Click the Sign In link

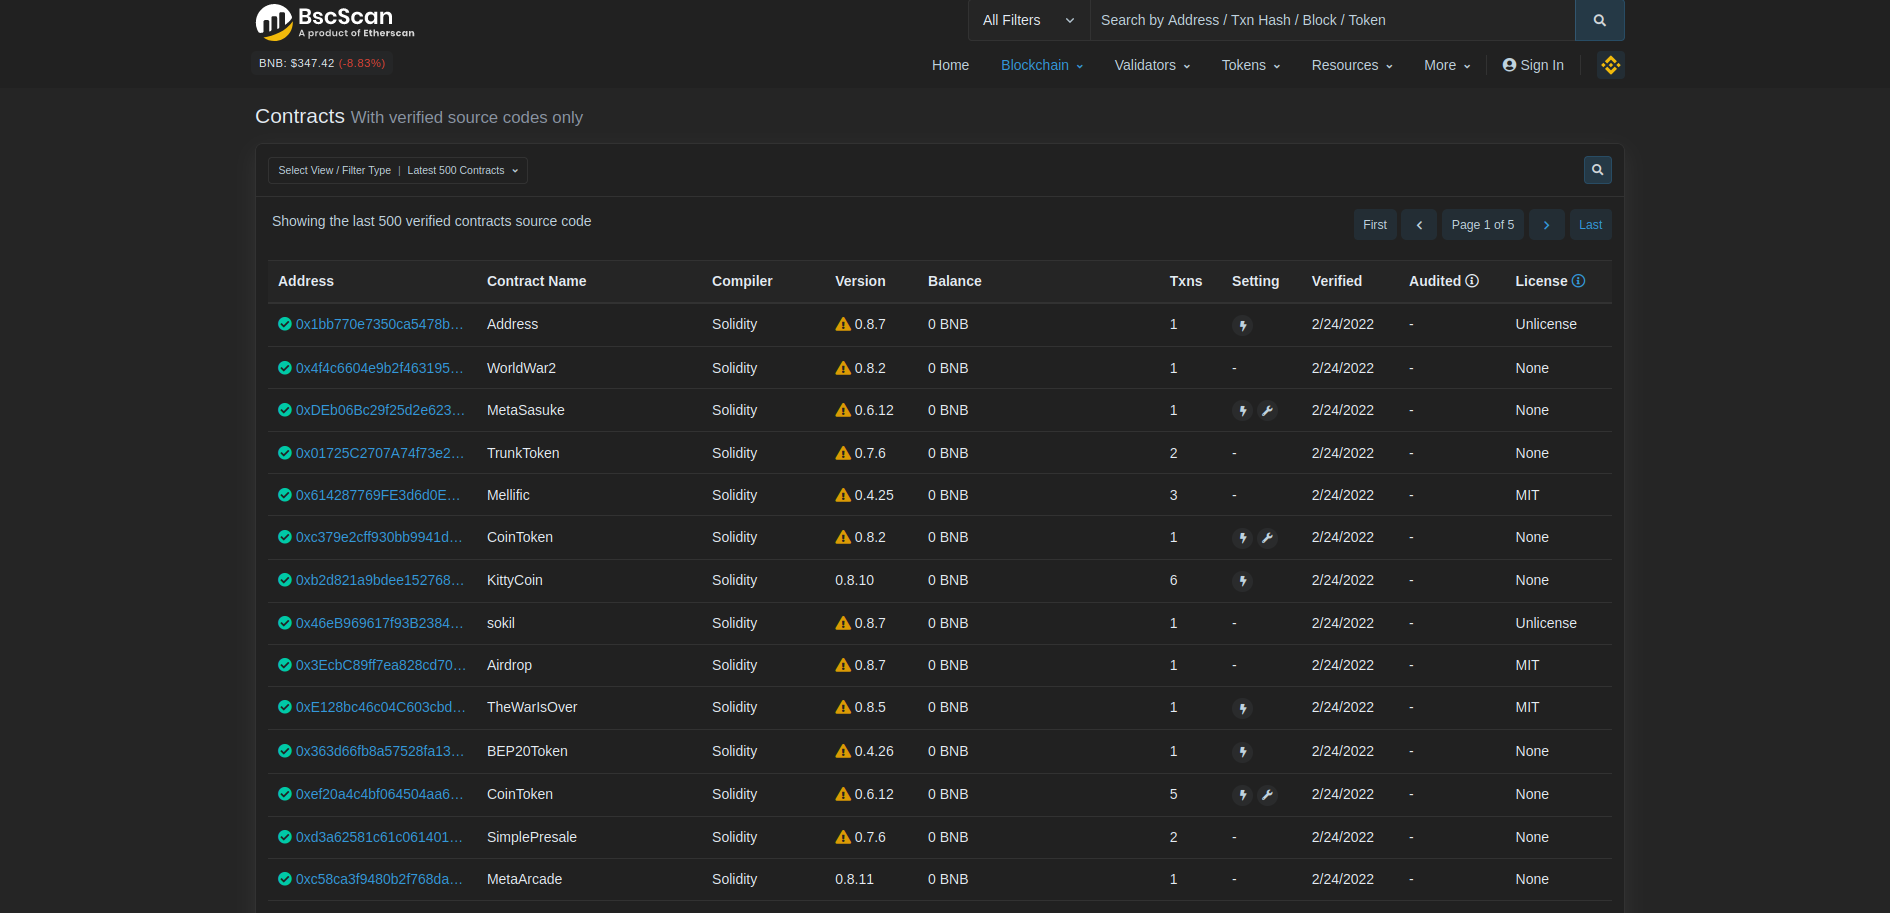[x=1533, y=65]
